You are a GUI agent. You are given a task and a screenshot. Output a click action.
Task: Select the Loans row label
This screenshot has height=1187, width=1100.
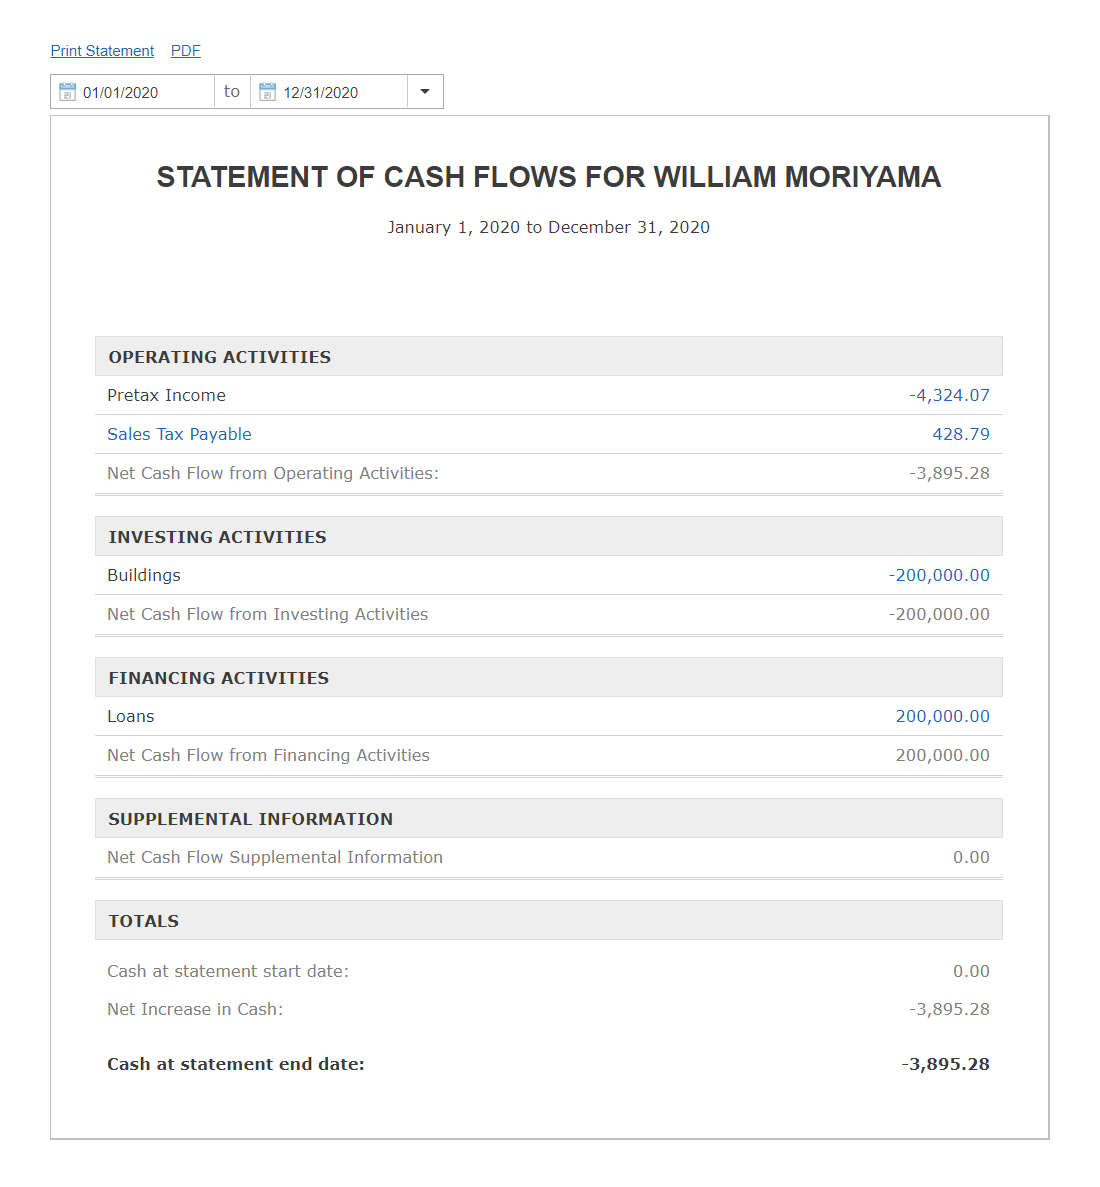(x=130, y=716)
